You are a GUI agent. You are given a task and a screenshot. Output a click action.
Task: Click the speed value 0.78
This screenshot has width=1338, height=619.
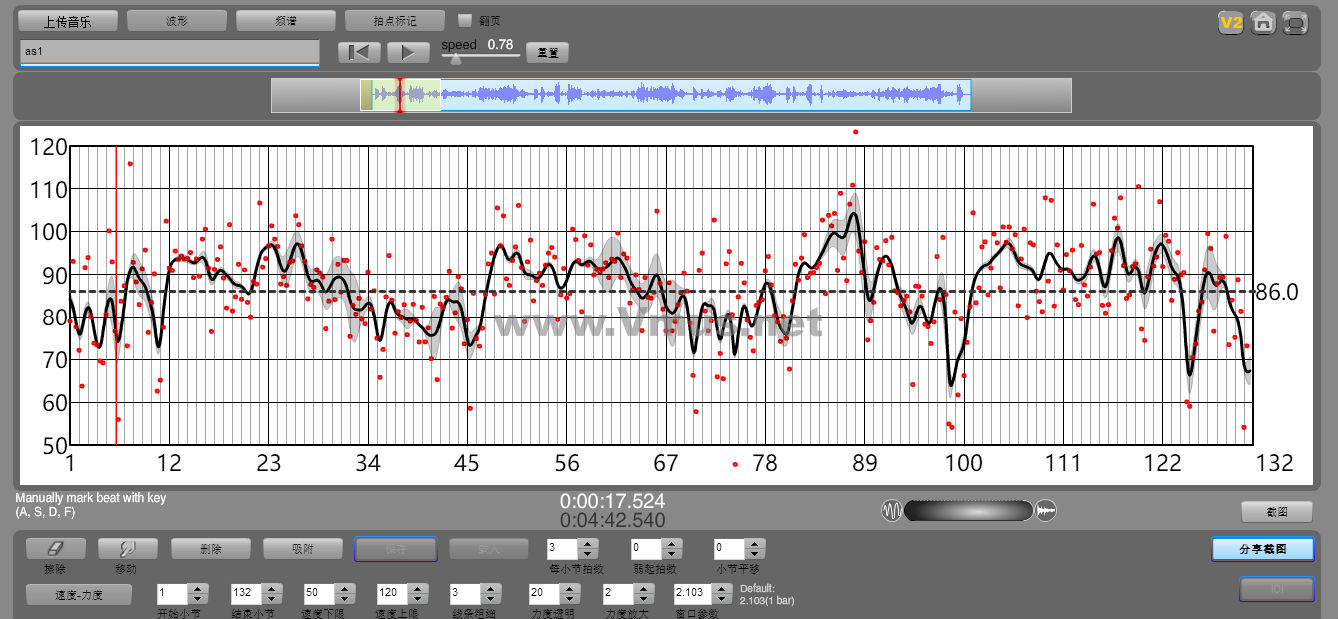pyautogui.click(x=500, y=44)
